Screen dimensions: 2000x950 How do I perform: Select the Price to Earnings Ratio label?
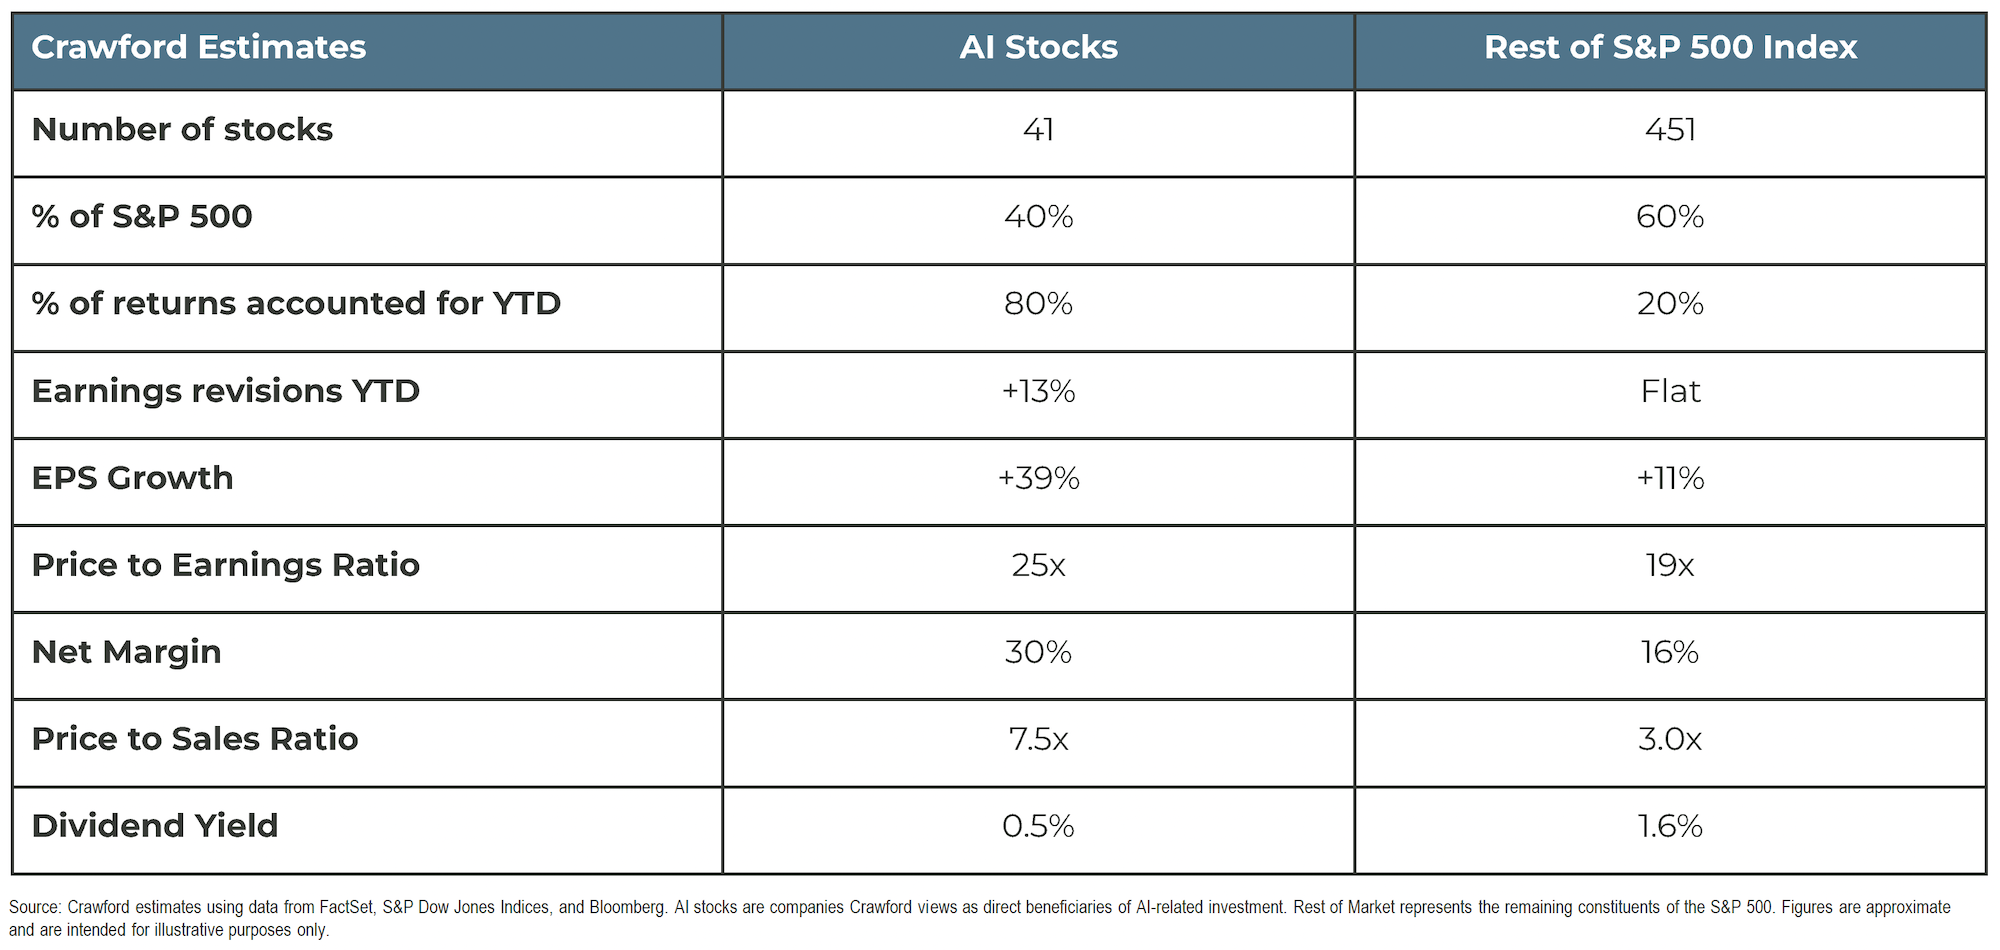(226, 565)
